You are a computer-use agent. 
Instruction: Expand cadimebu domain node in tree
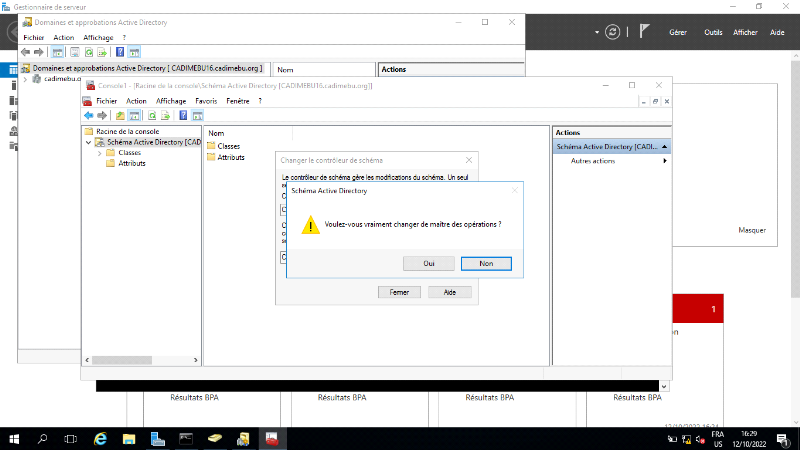coord(25,79)
